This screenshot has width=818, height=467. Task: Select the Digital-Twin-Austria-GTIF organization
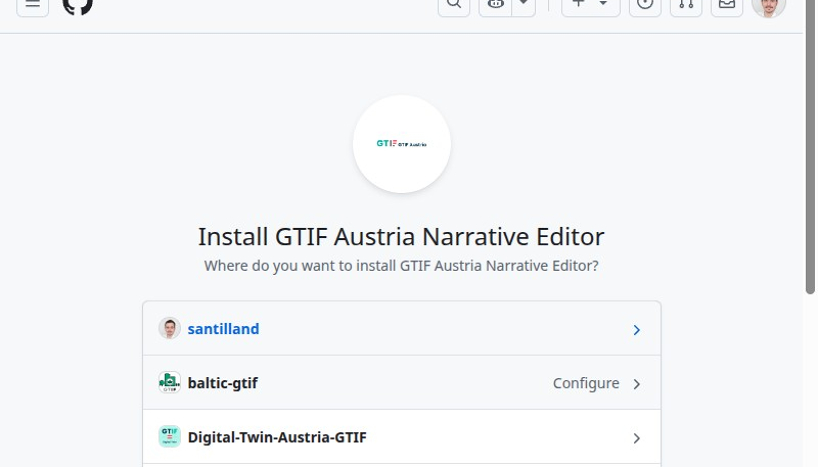coord(277,437)
